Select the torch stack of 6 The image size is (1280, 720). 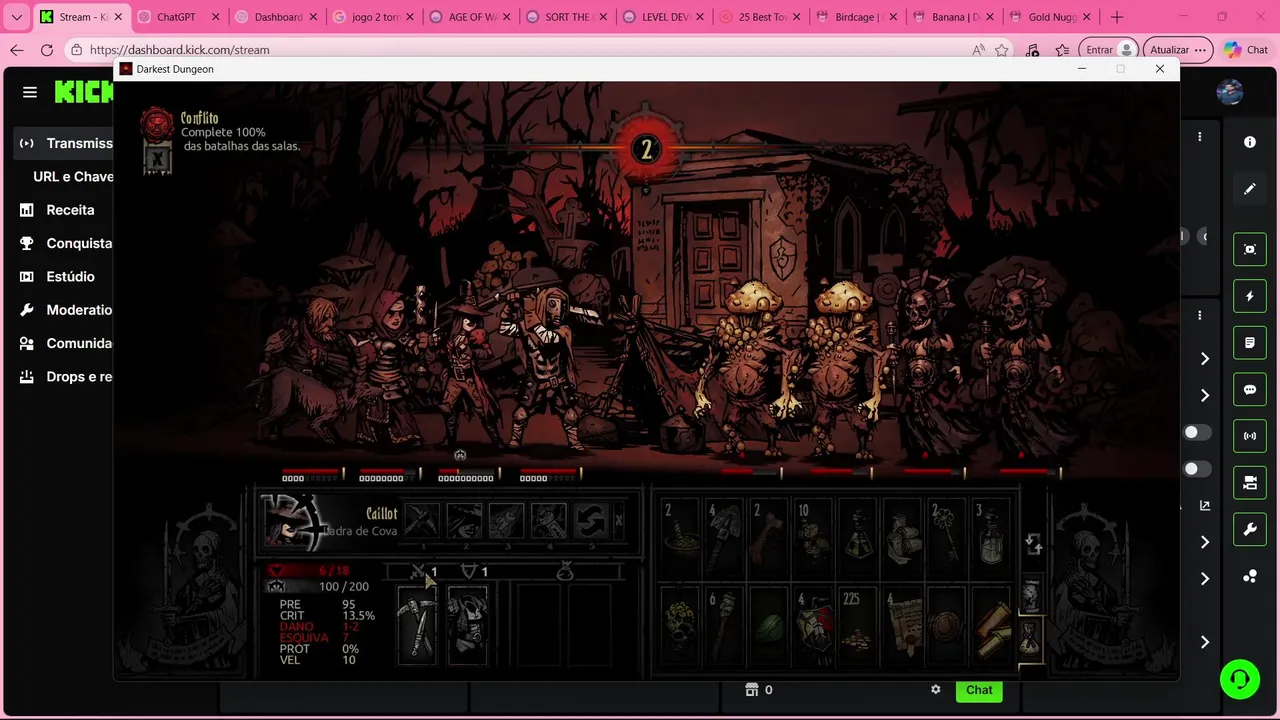(725, 626)
